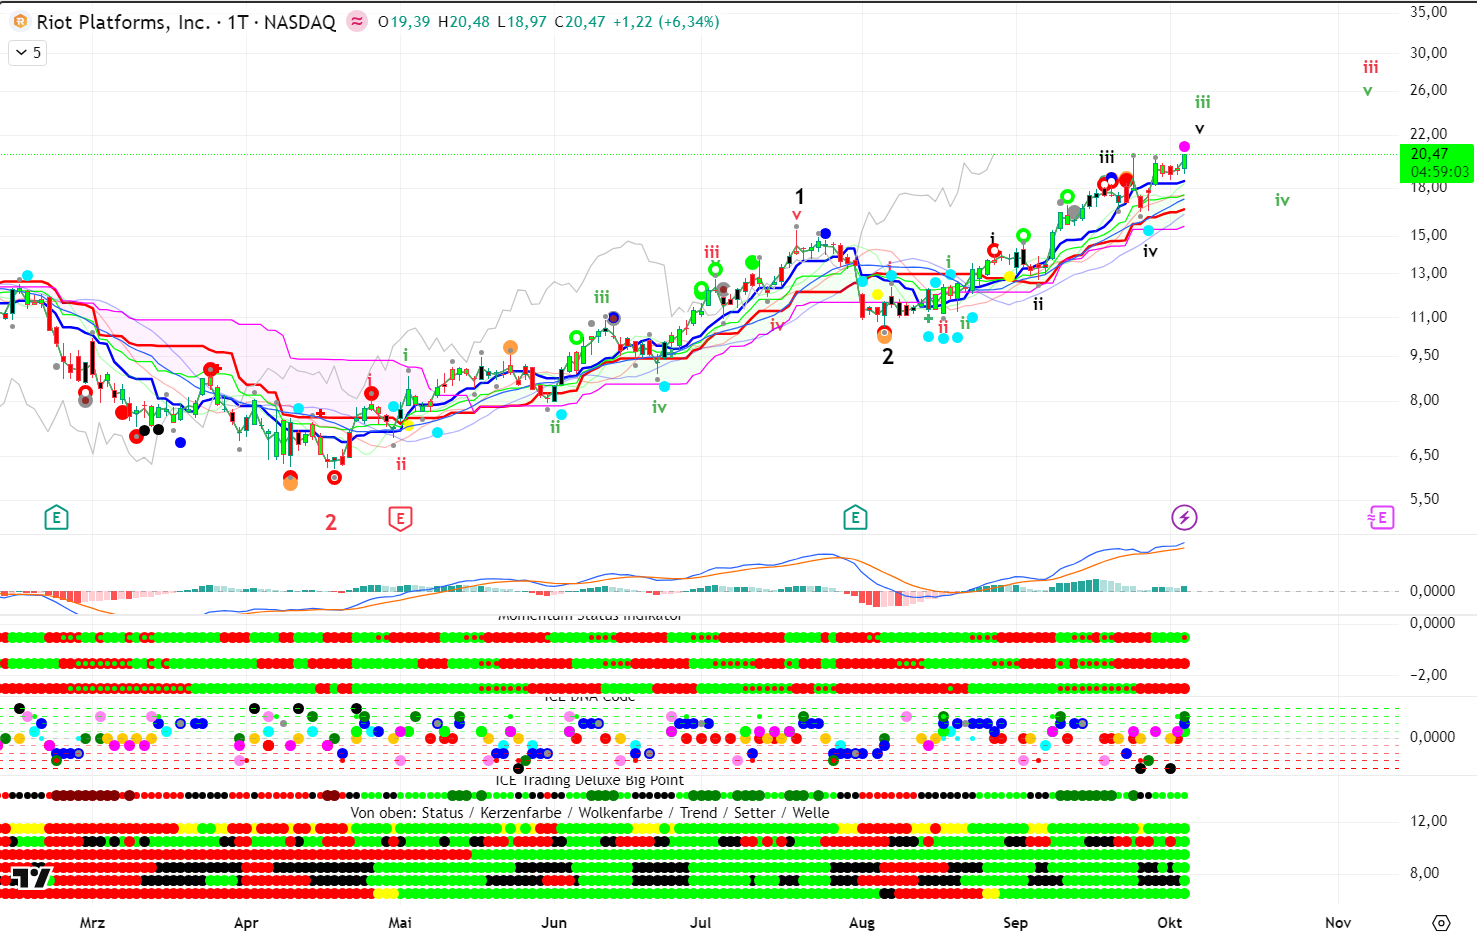Click the purple lightning event icon
The width and height of the screenshot is (1477, 932).
pyautogui.click(x=1184, y=517)
